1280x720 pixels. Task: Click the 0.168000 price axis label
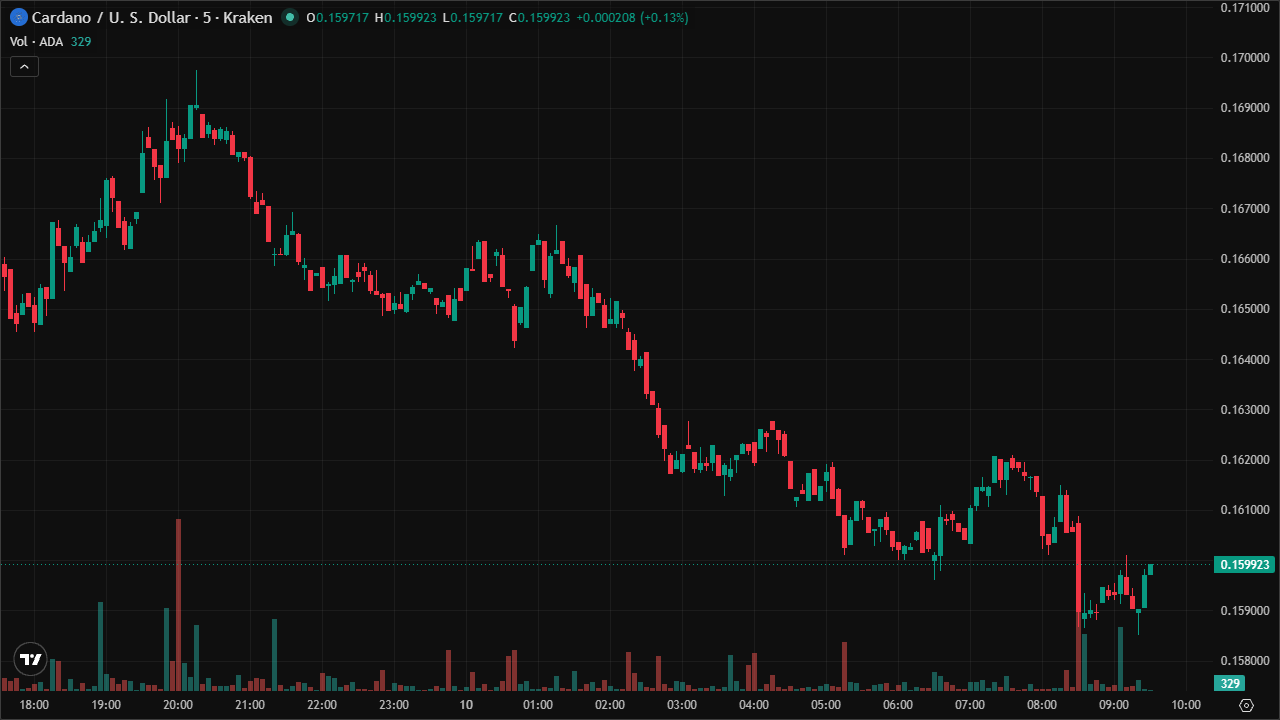pos(1245,158)
